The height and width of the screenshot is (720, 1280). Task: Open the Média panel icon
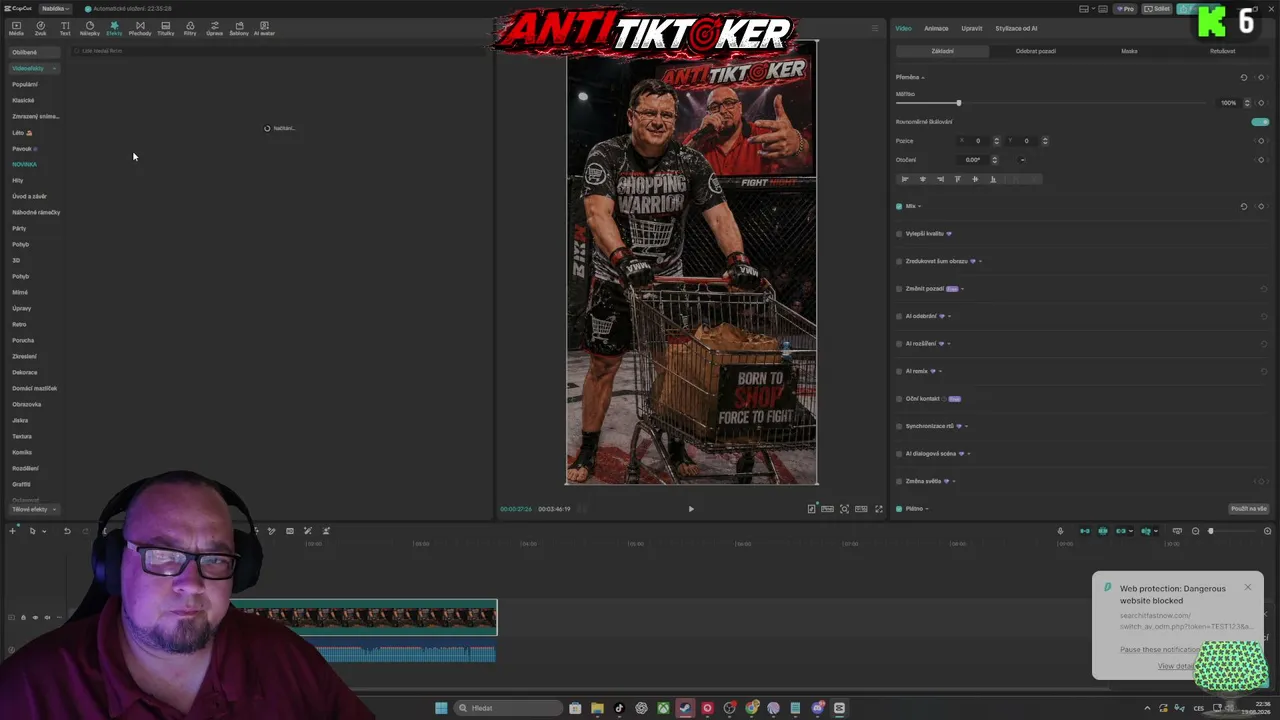point(16,28)
